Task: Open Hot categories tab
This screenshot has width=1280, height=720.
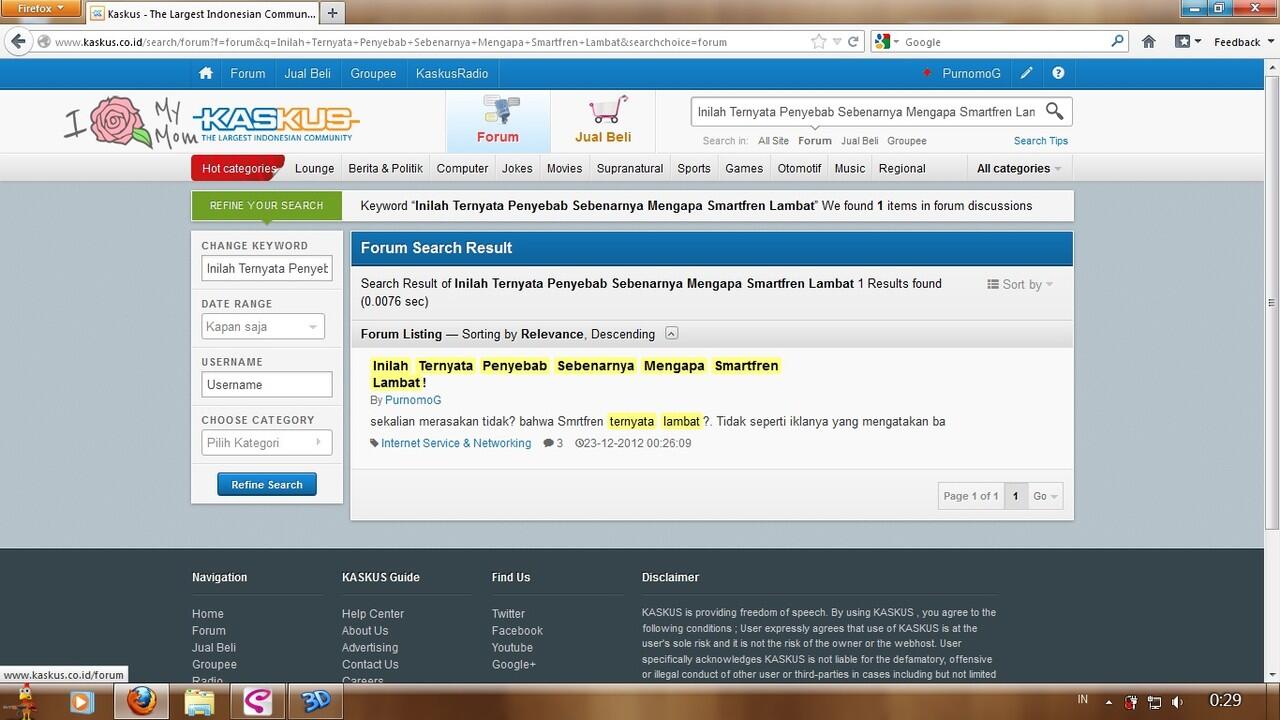Action: click(238, 168)
